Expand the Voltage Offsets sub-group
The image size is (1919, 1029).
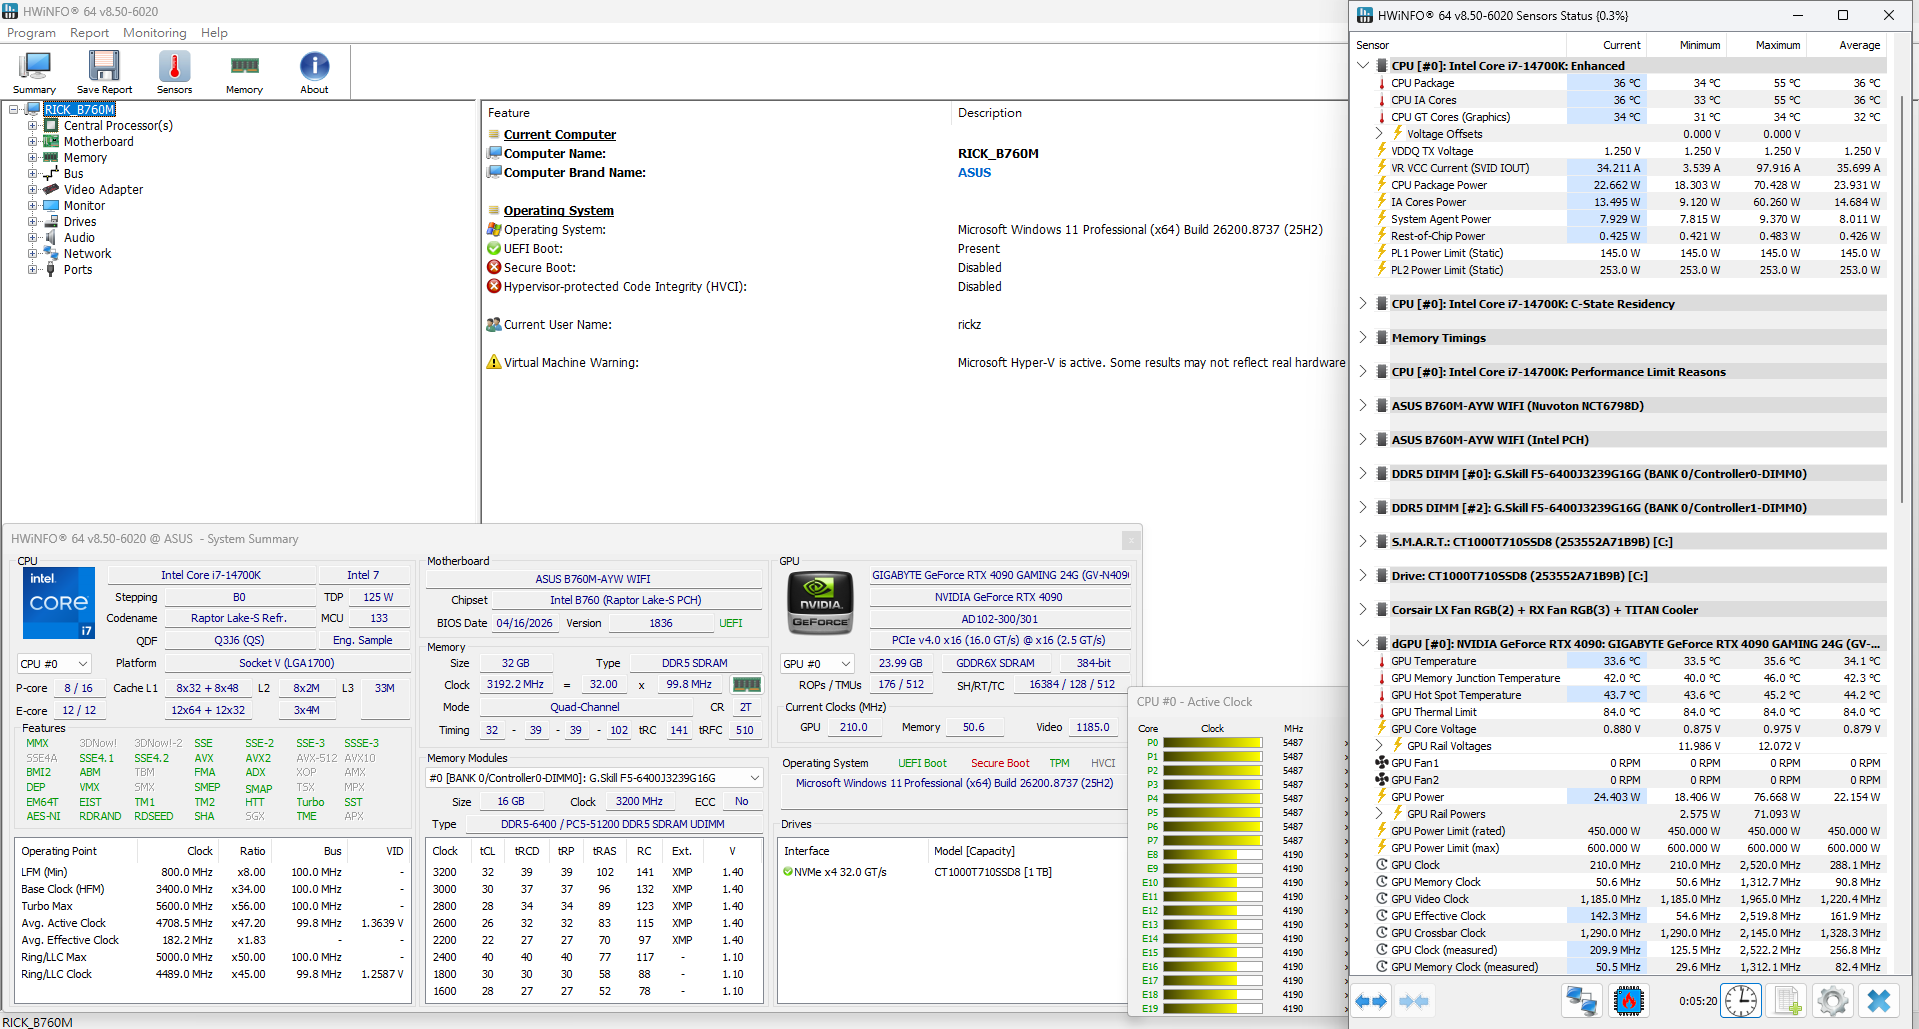(x=1379, y=134)
